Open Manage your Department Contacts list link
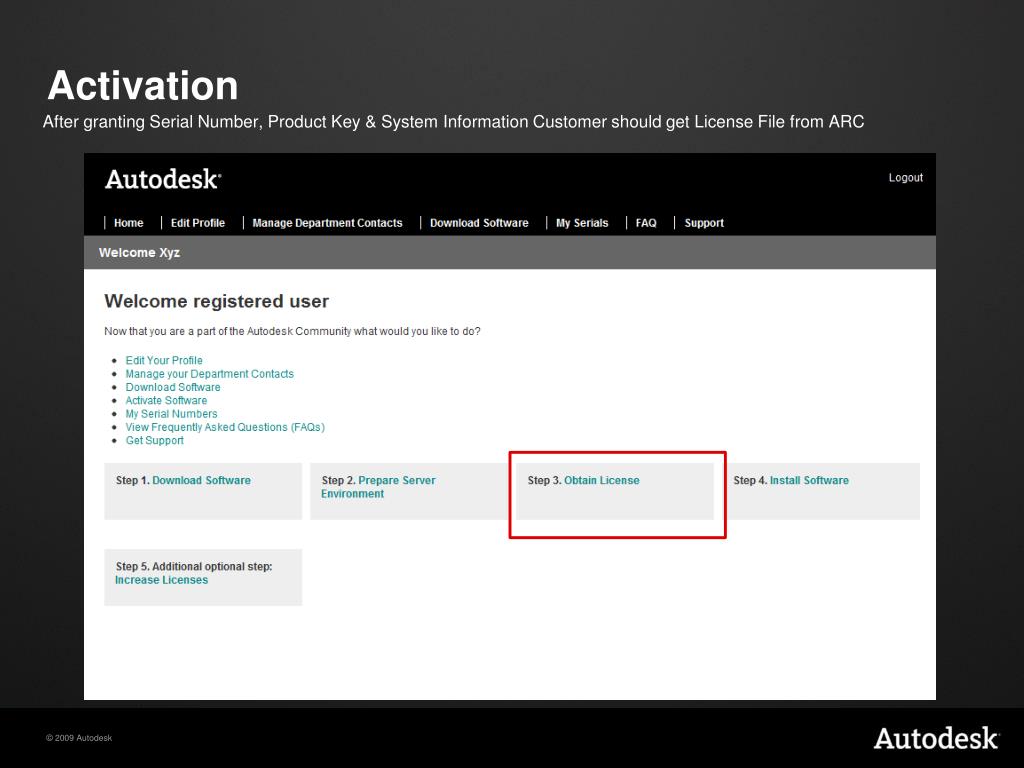Image resolution: width=1024 pixels, height=768 pixels. point(209,374)
